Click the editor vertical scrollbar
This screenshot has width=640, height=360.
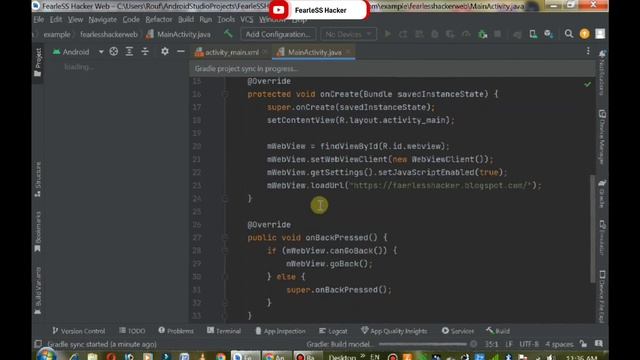pos(593,229)
